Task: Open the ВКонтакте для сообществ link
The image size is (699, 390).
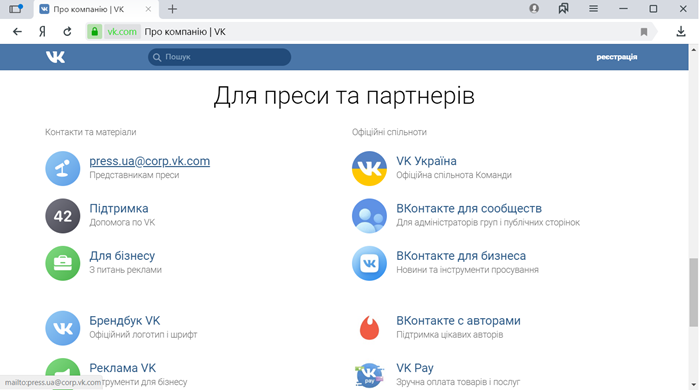Action: pyautogui.click(x=469, y=208)
